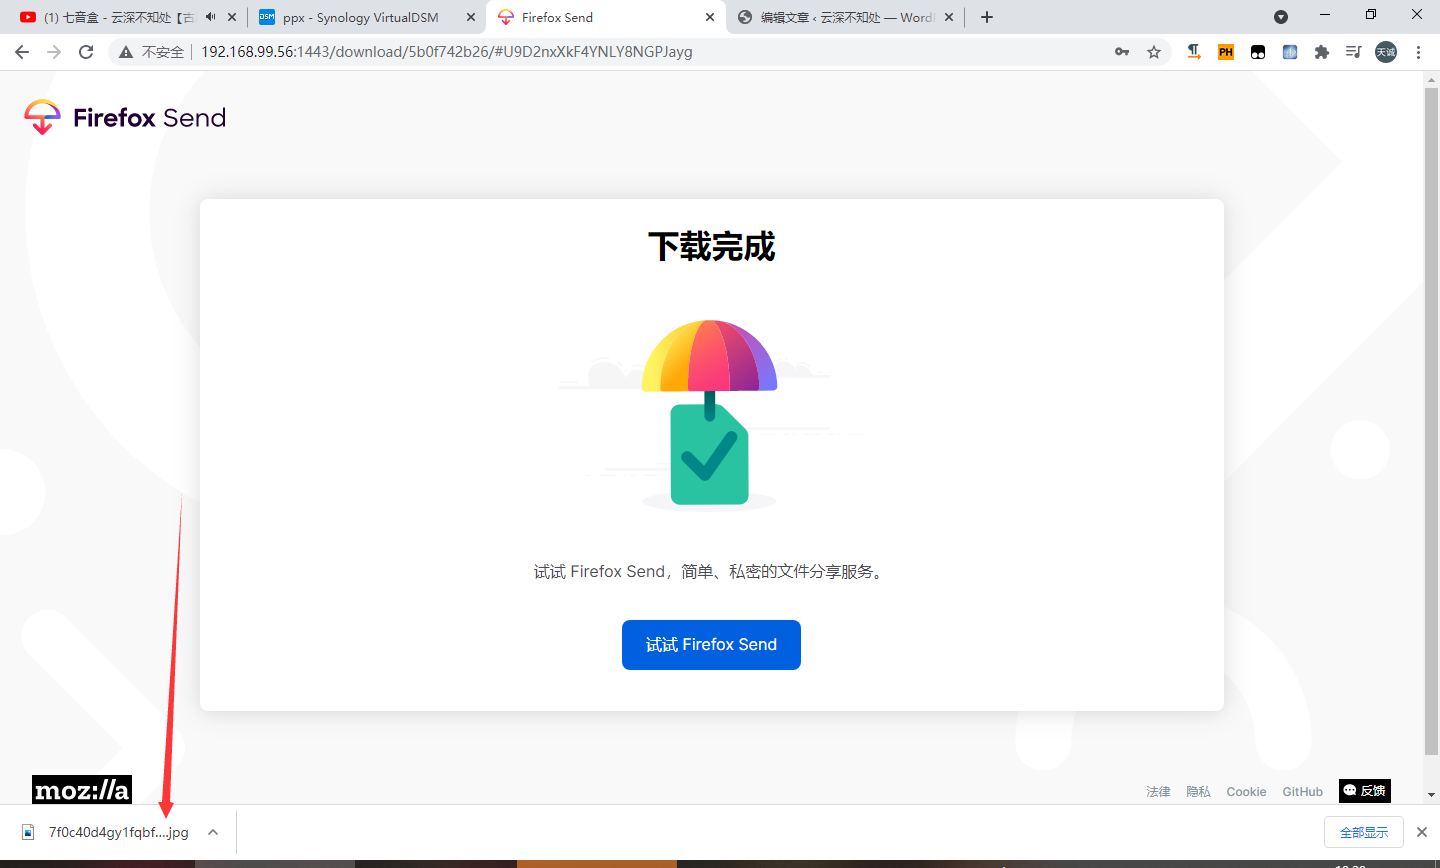1440x868 pixels.
Task: Open the GitHub footer link
Action: (1302, 791)
